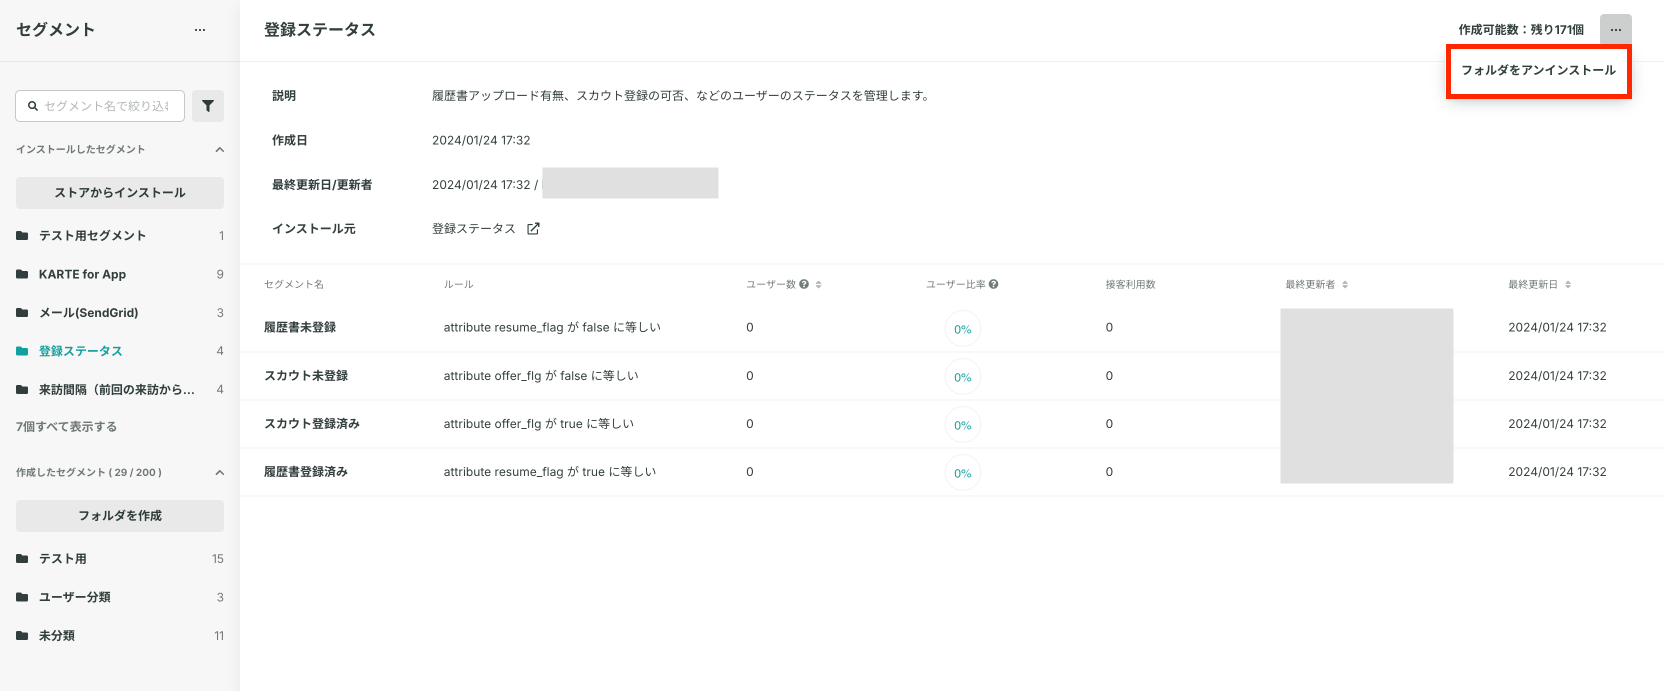Click the ルール column header
Viewport: 1666px width, 691px height.
(x=459, y=285)
